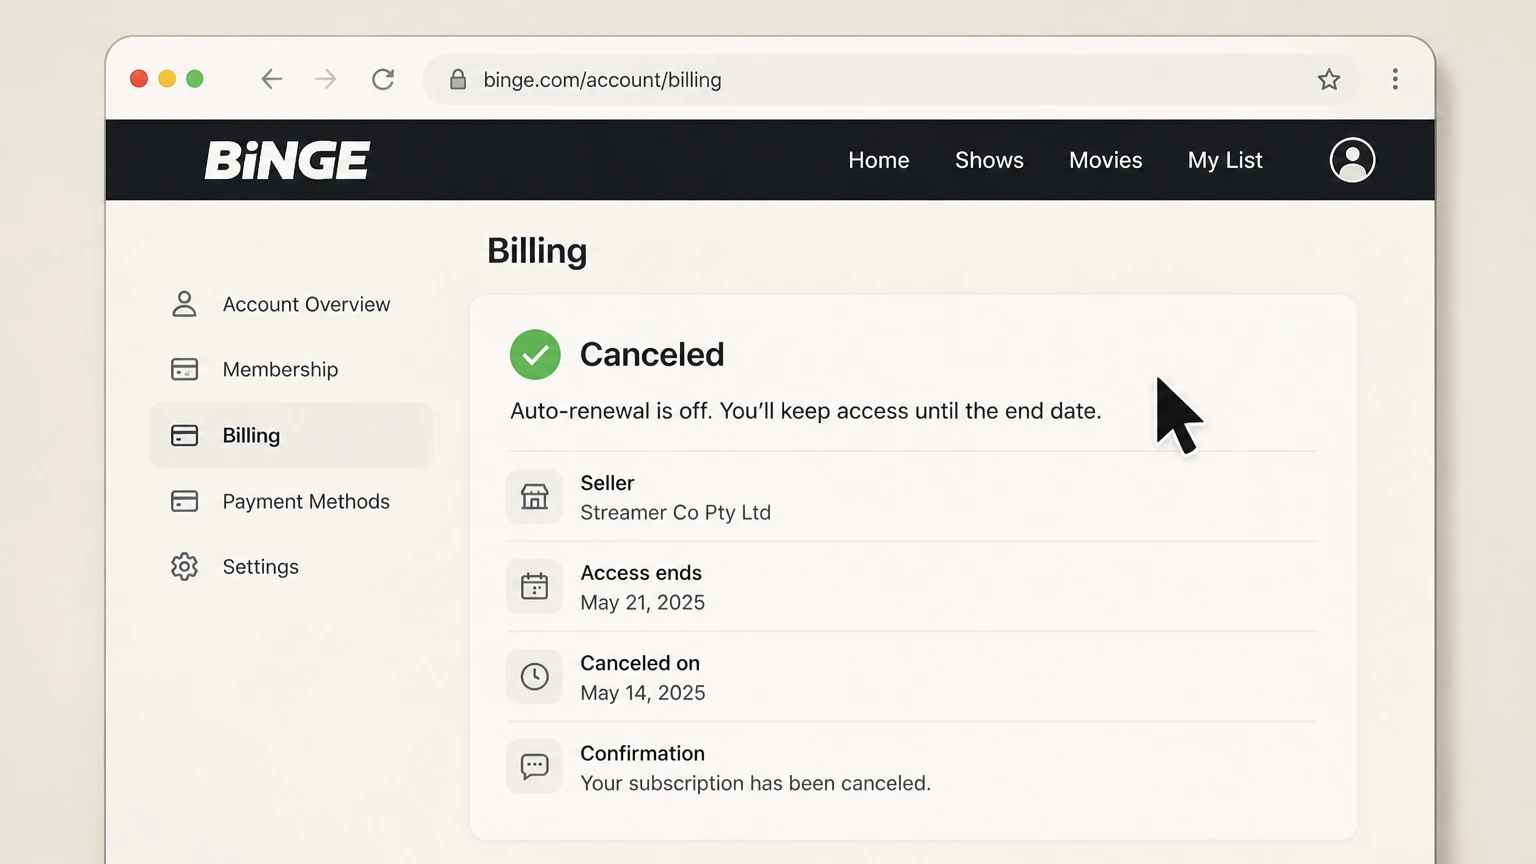
Task: Open Payment Methods in the sidebar
Action: [x=291, y=501]
